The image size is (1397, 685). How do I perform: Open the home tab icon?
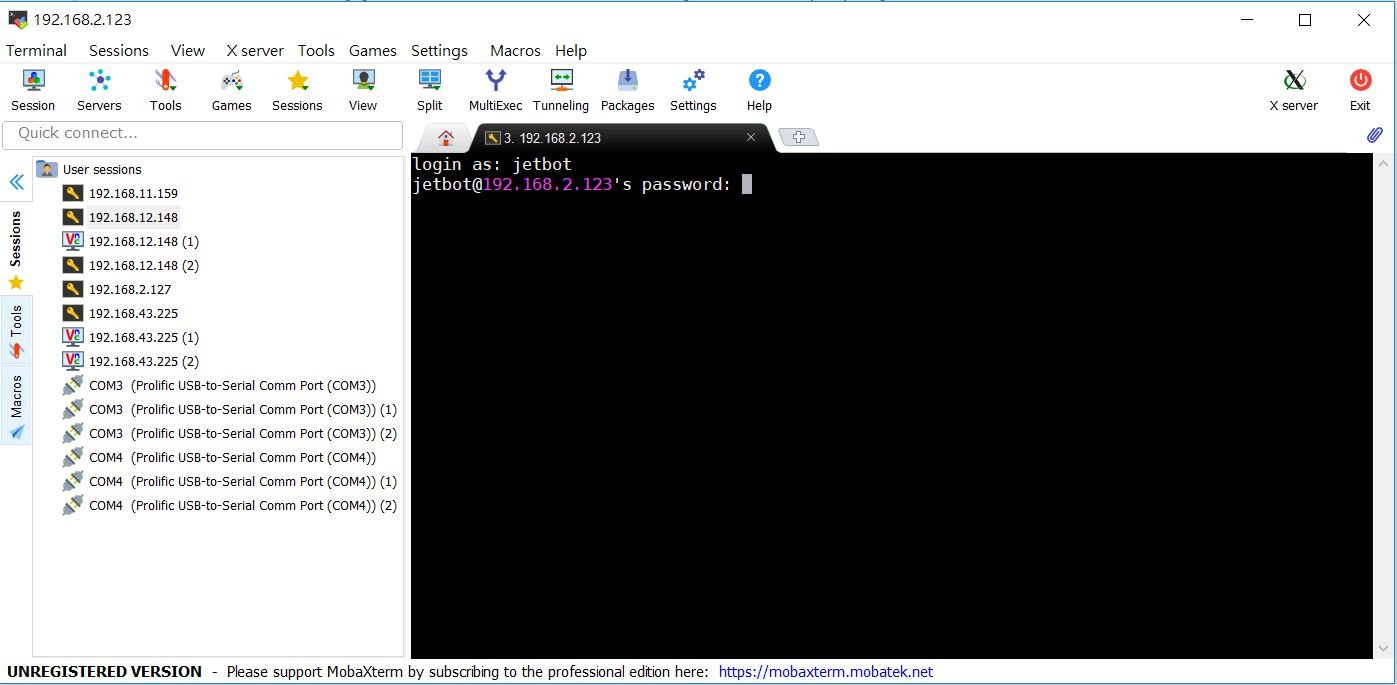tap(446, 138)
